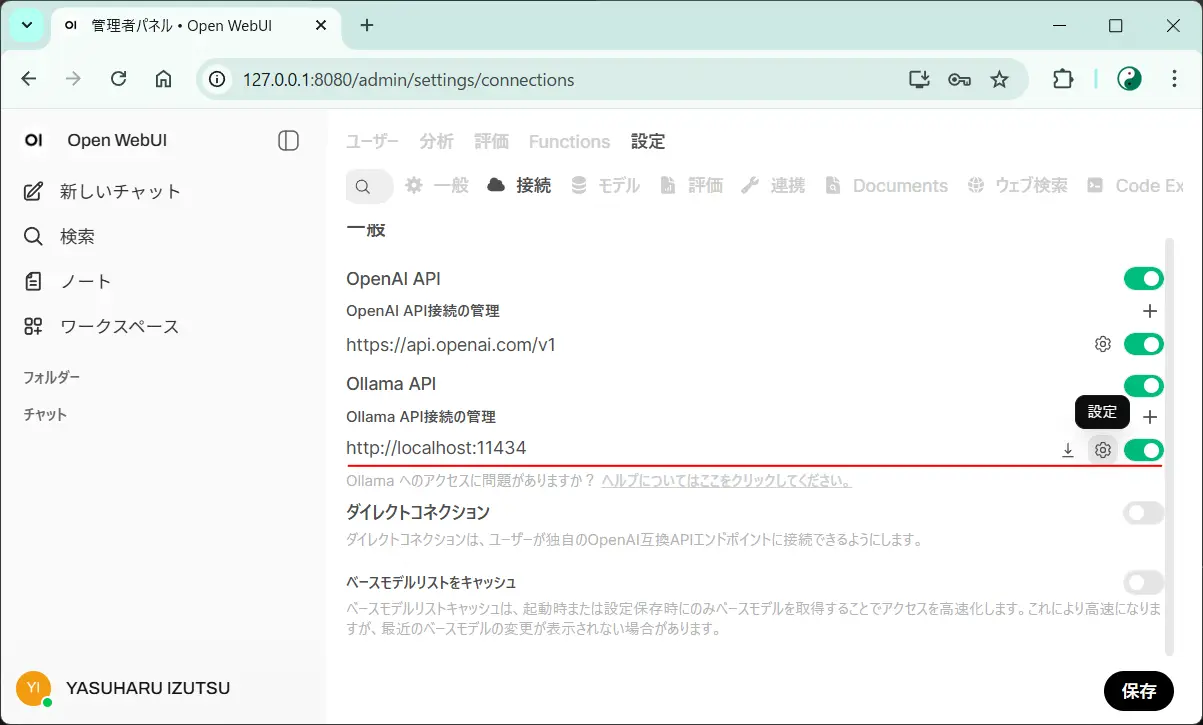Expand the チャット section

point(45,414)
